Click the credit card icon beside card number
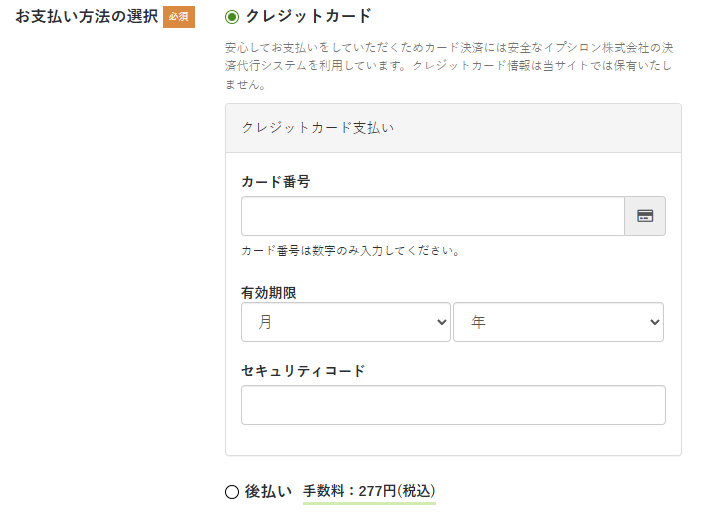 (645, 216)
